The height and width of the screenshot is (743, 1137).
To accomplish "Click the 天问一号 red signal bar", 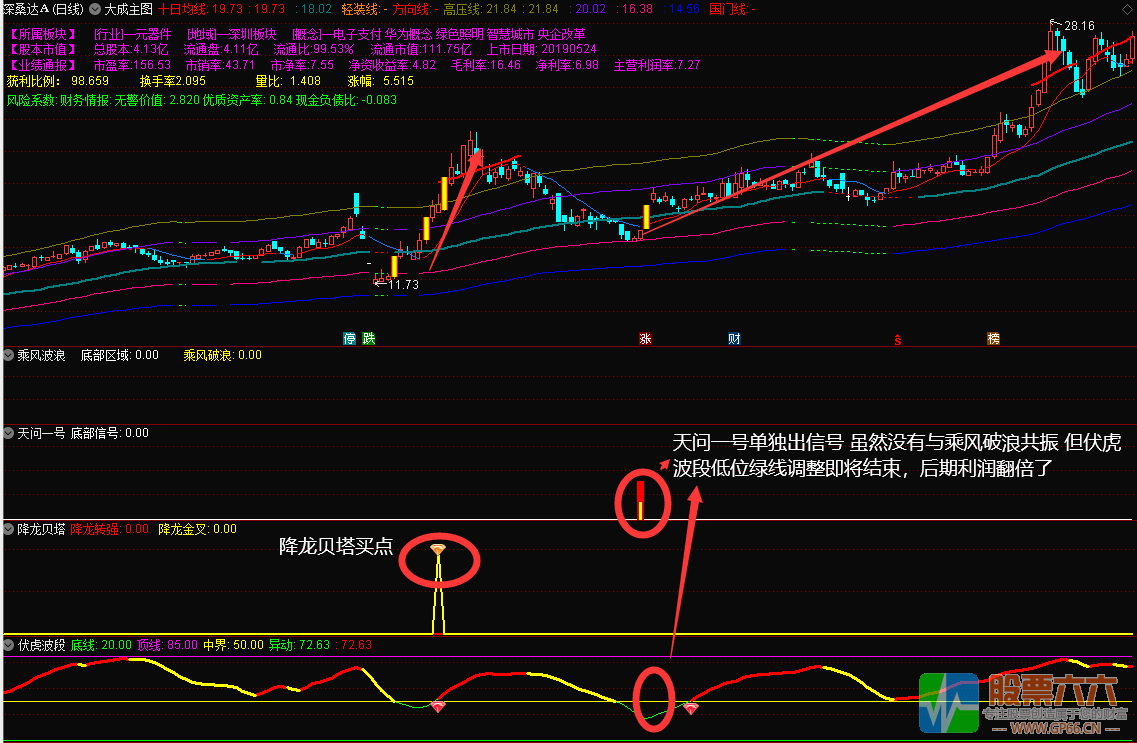I will pos(641,500).
